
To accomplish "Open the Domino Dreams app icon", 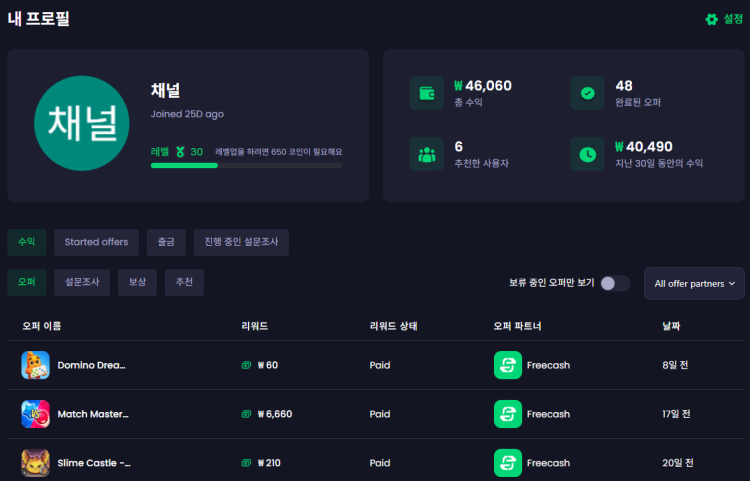I will [x=35, y=365].
